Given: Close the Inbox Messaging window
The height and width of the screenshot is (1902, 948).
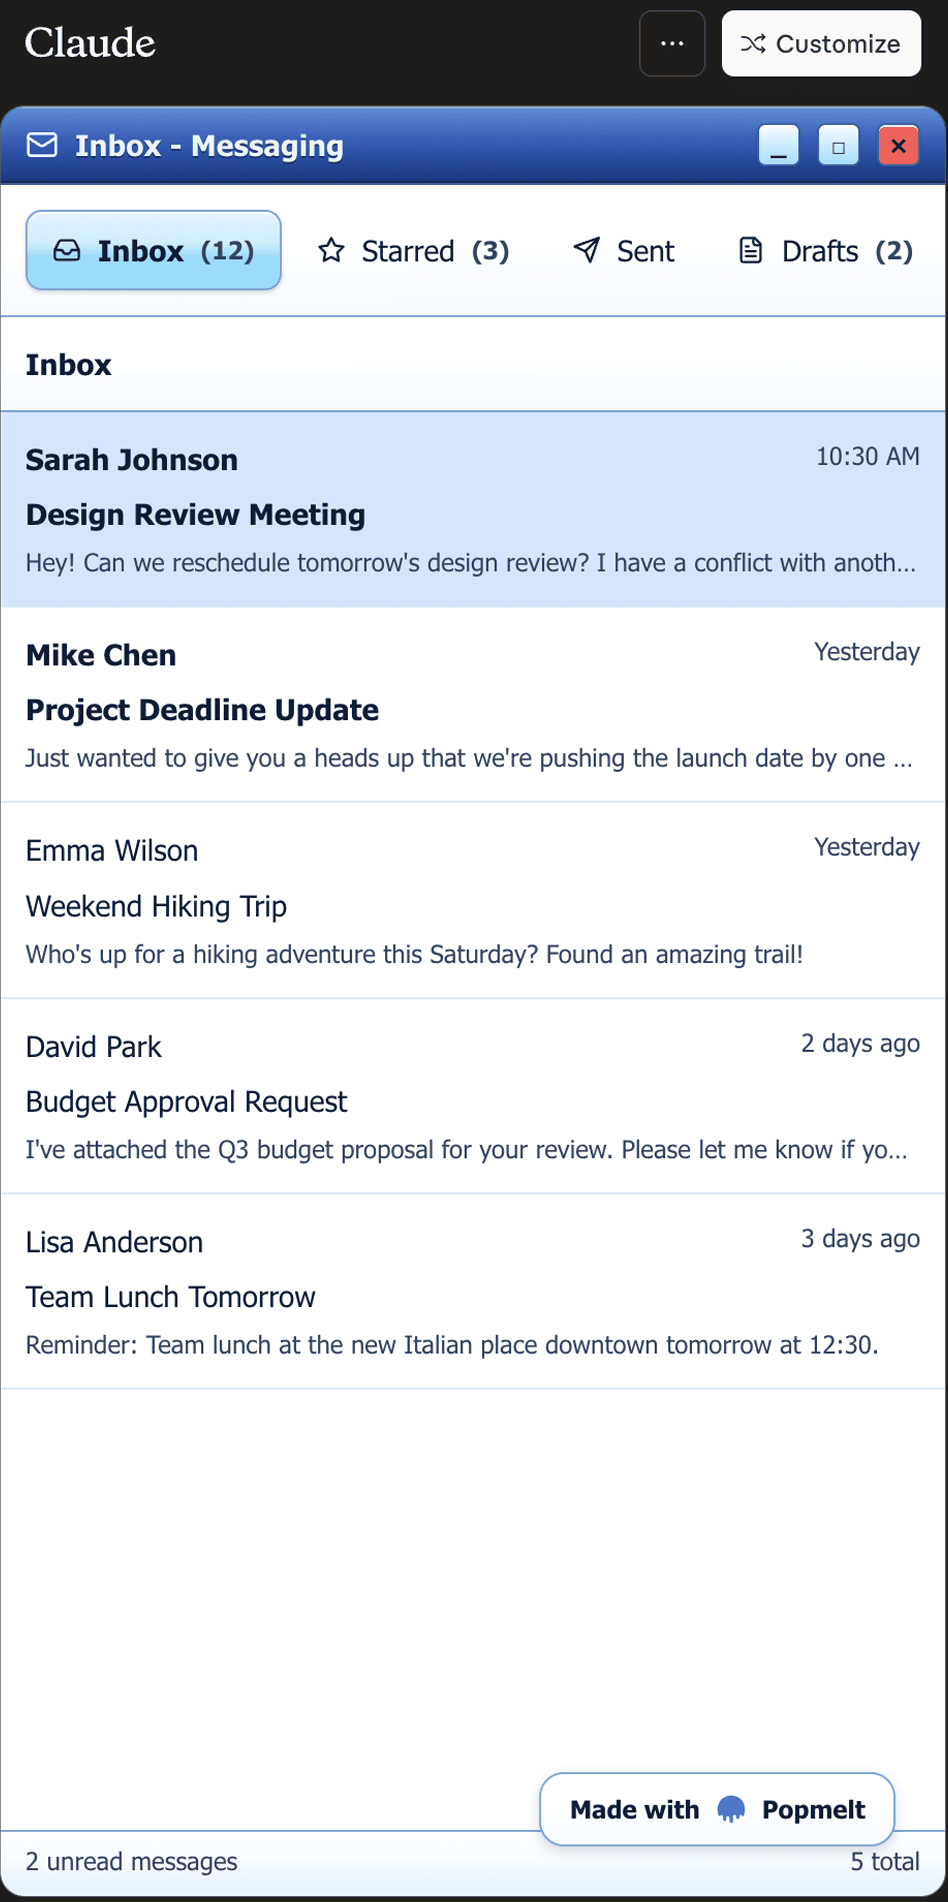Looking at the screenshot, I should point(898,146).
